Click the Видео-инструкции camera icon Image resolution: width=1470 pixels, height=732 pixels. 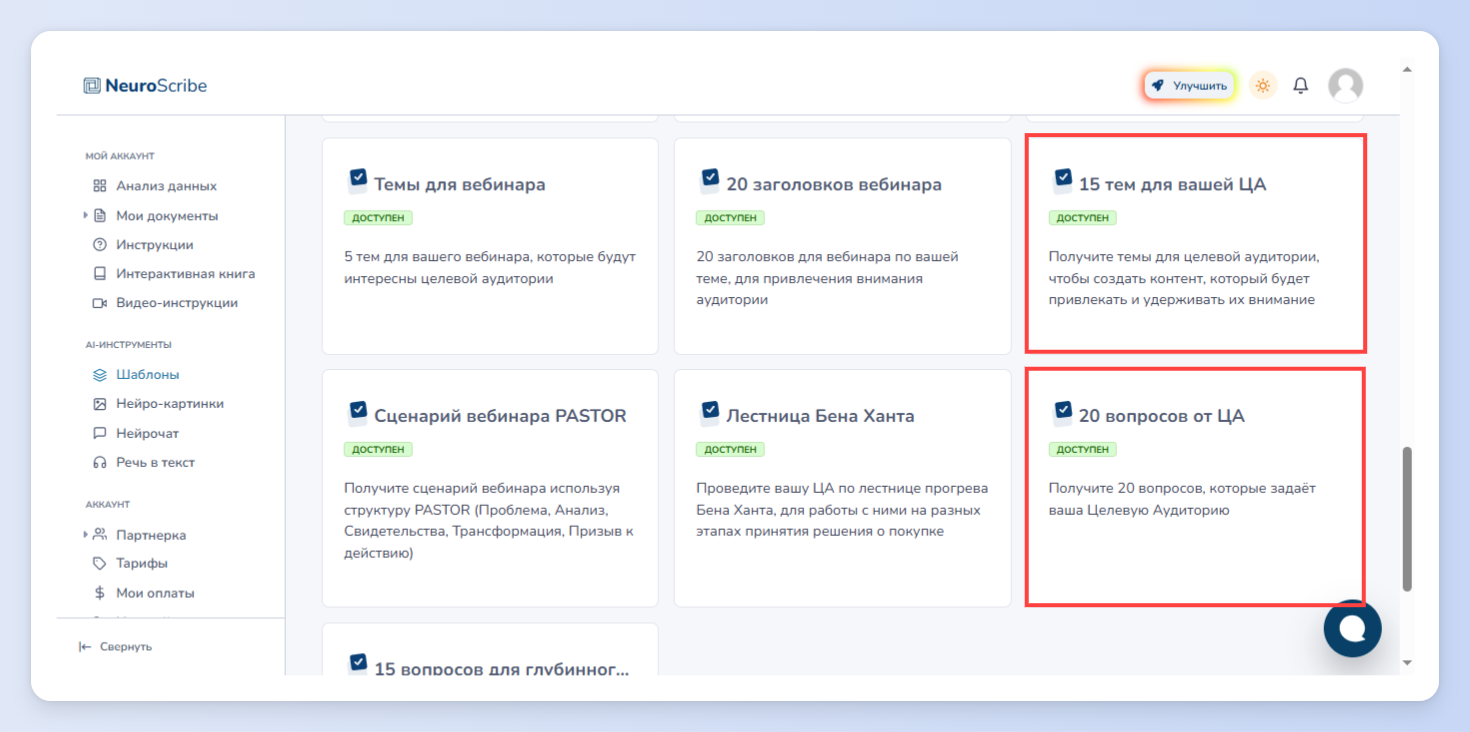100,303
